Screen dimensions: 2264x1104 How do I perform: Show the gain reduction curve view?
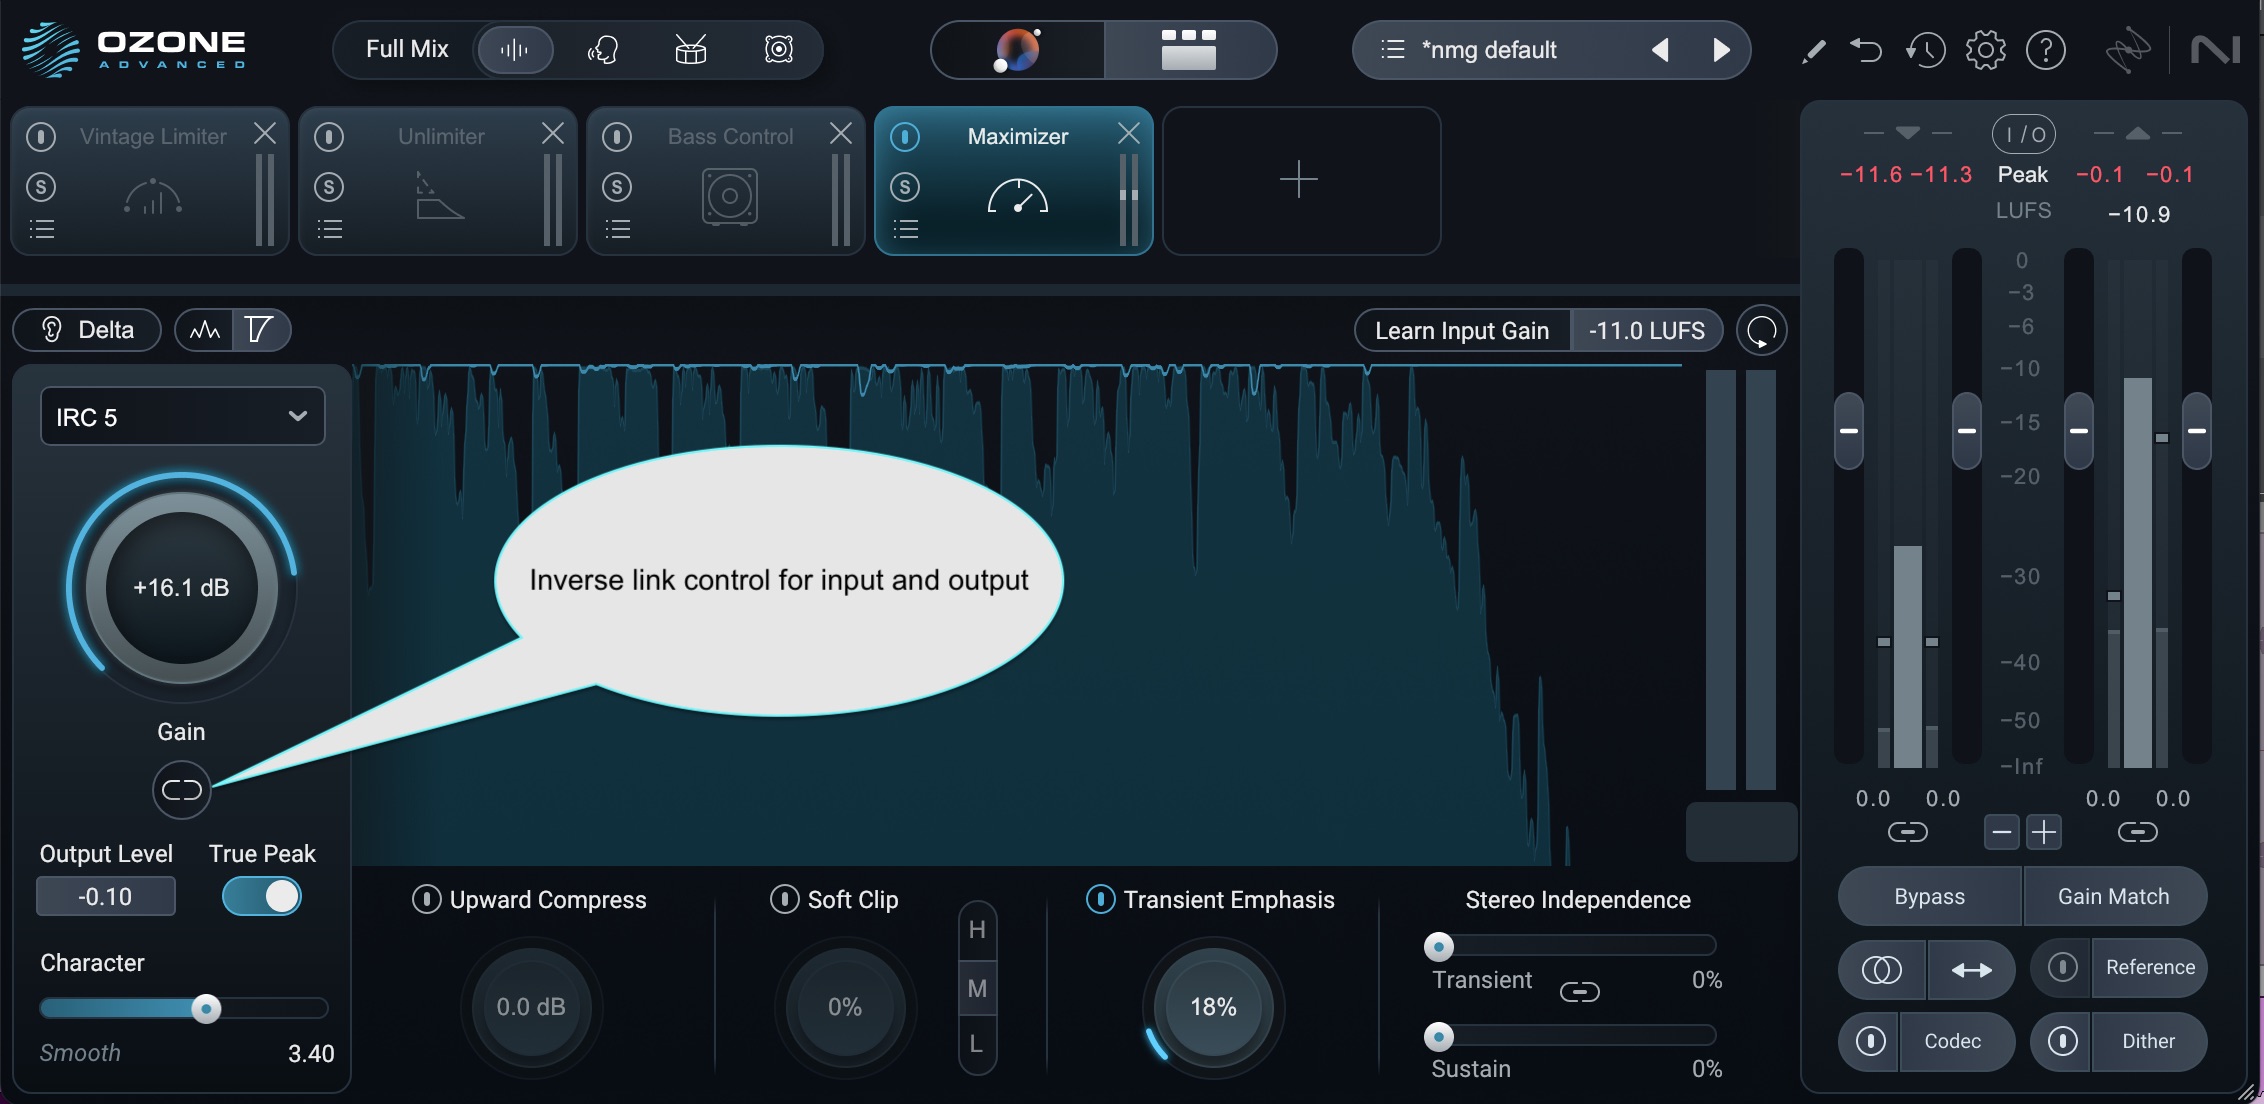[x=260, y=330]
